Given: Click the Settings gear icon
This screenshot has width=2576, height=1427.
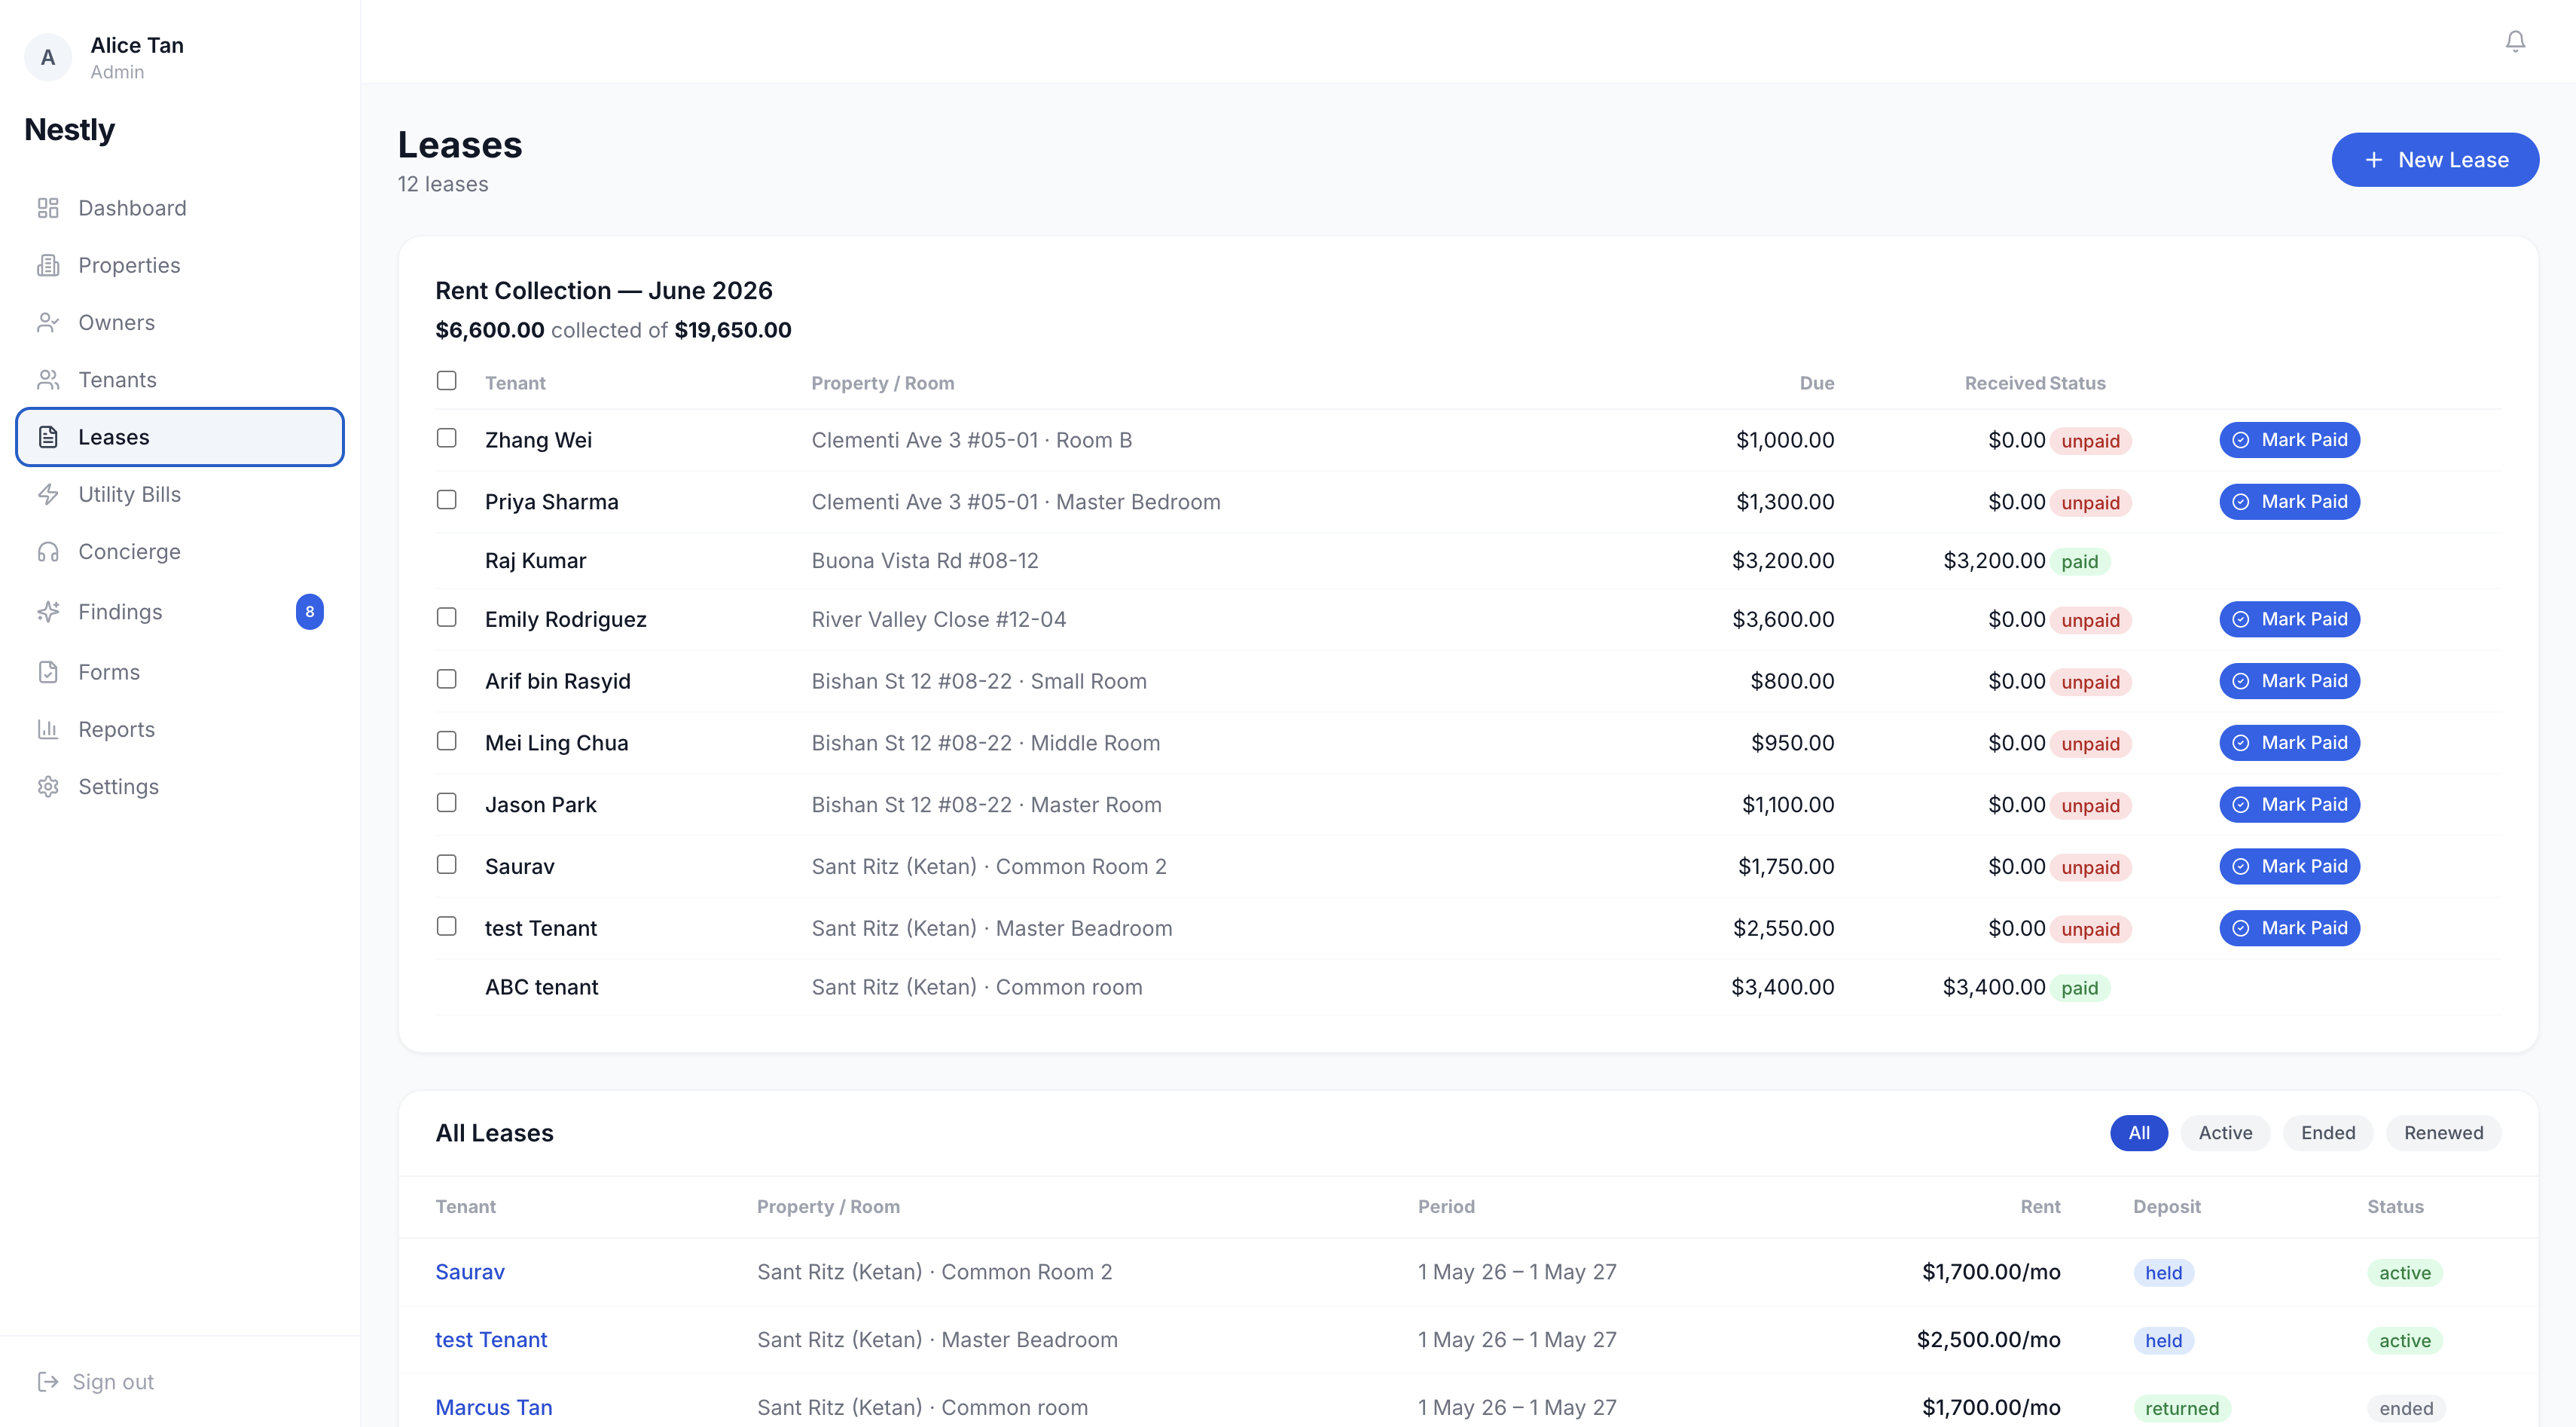Looking at the screenshot, I should pos(48,787).
